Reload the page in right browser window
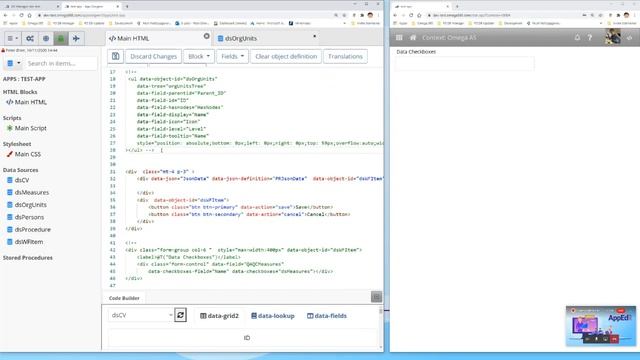This screenshot has width=640, height=360. 411,15
